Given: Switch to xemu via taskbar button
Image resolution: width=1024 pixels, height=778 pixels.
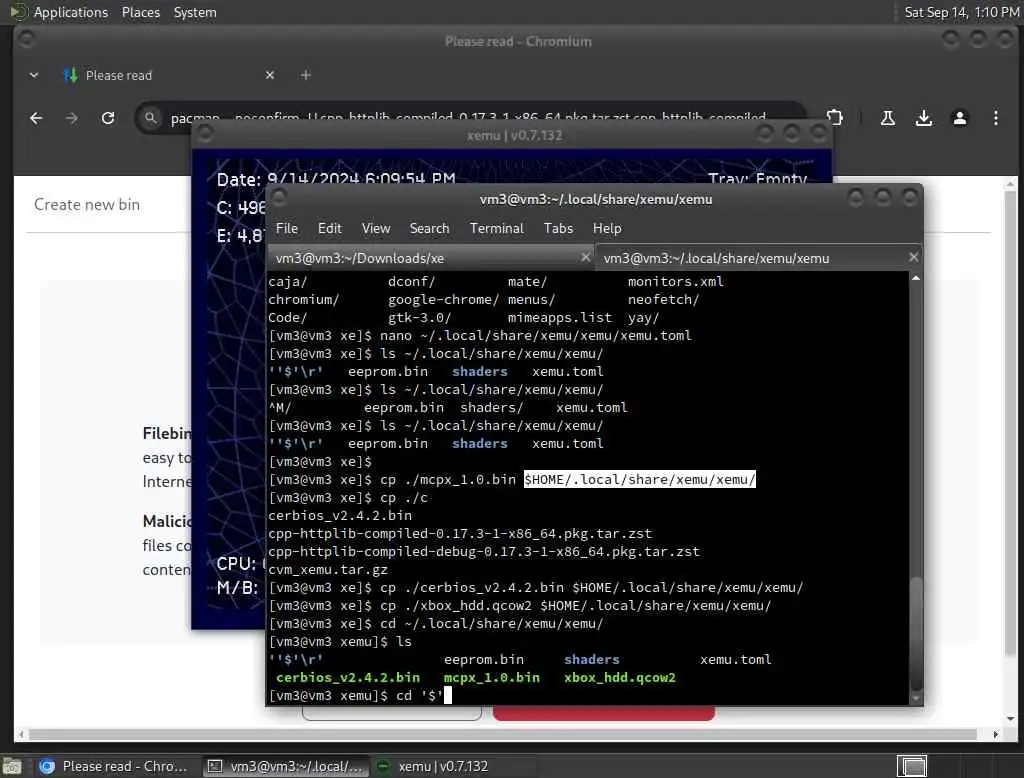Looking at the screenshot, I should pyautogui.click(x=434, y=766).
